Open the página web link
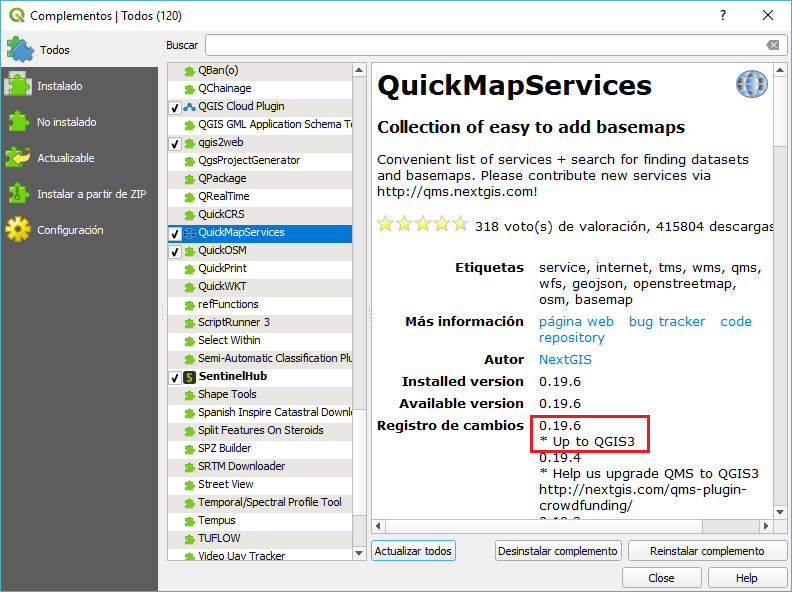Viewport: 792px width, 592px height. click(576, 321)
